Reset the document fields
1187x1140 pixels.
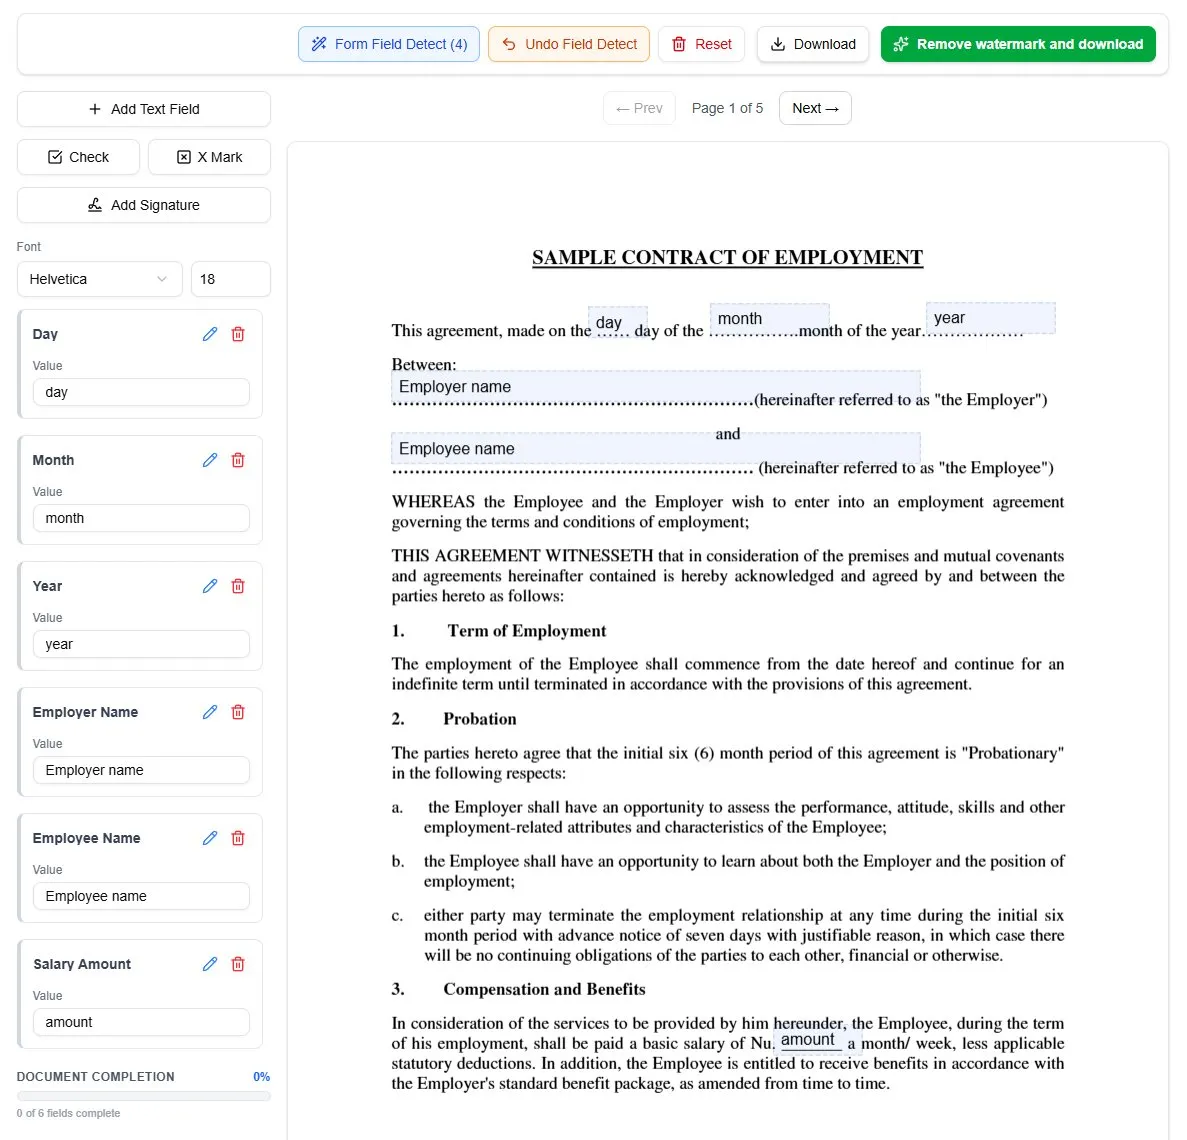coord(701,44)
